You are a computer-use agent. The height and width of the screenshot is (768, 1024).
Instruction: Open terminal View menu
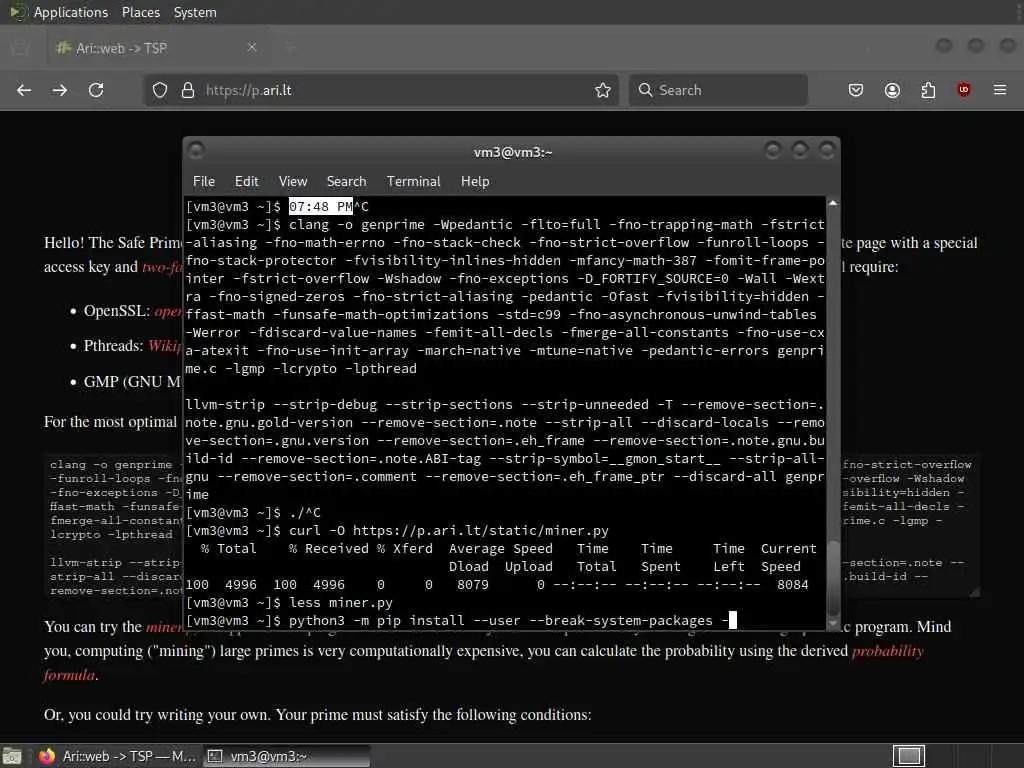(293, 182)
